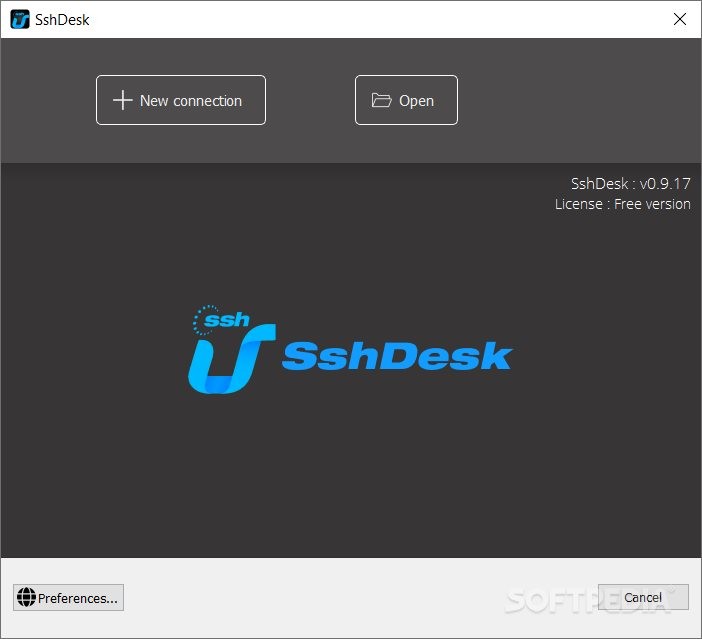
Task: Open the Preferences dialog
Action: point(68,597)
